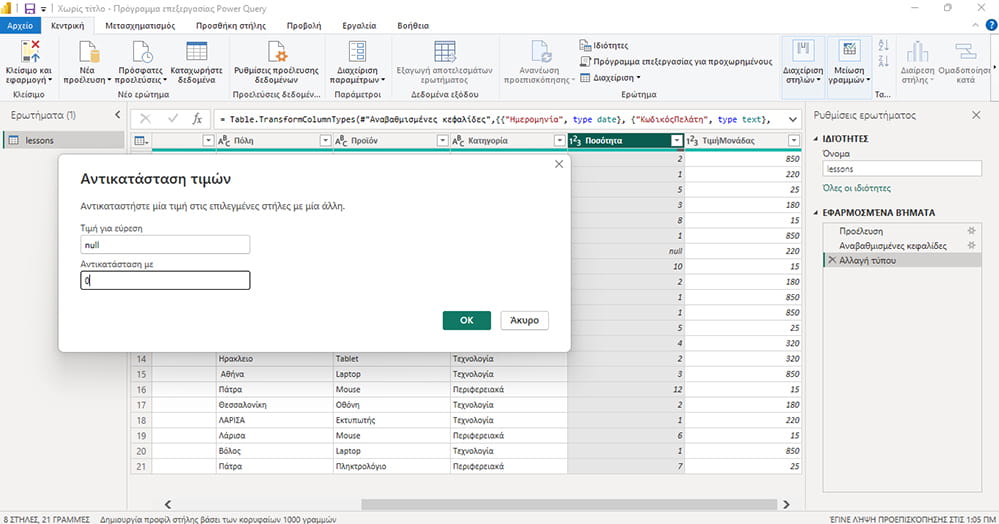Open Ιδιότητες in the Ερώτημα group
Image resolution: width=999 pixels, height=524 pixels.
(x=604, y=45)
